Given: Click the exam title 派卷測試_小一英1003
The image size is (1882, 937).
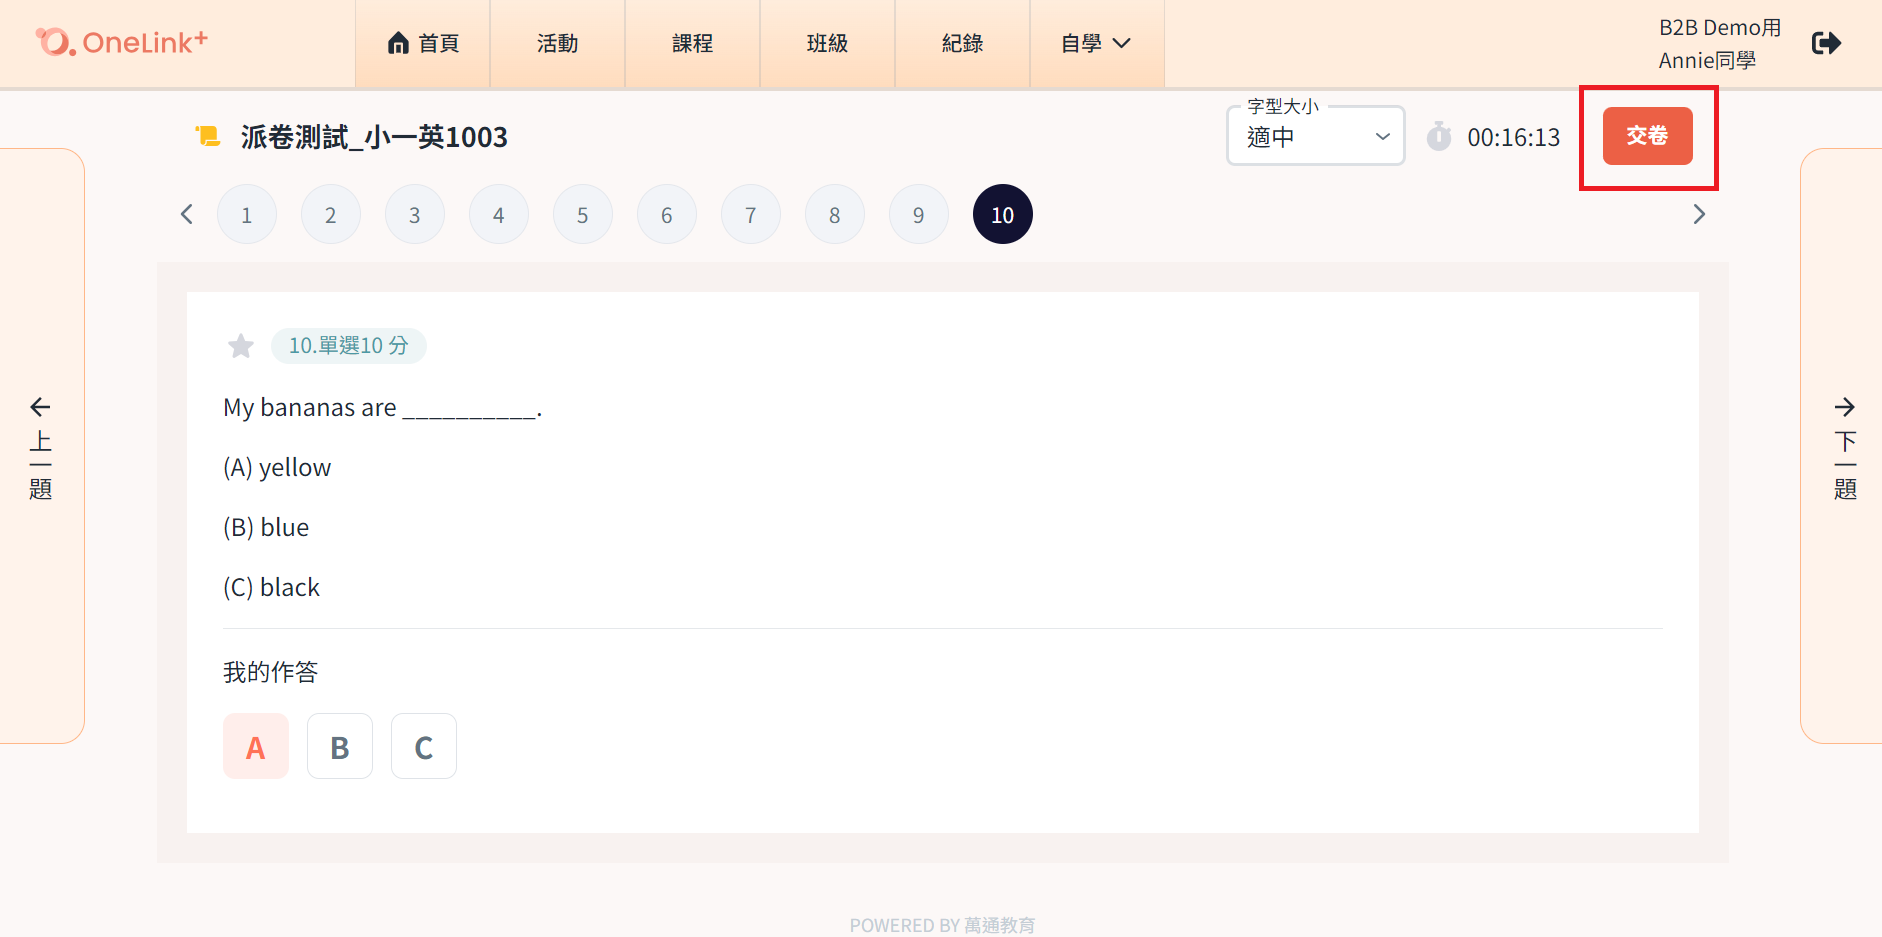Looking at the screenshot, I should click(374, 137).
